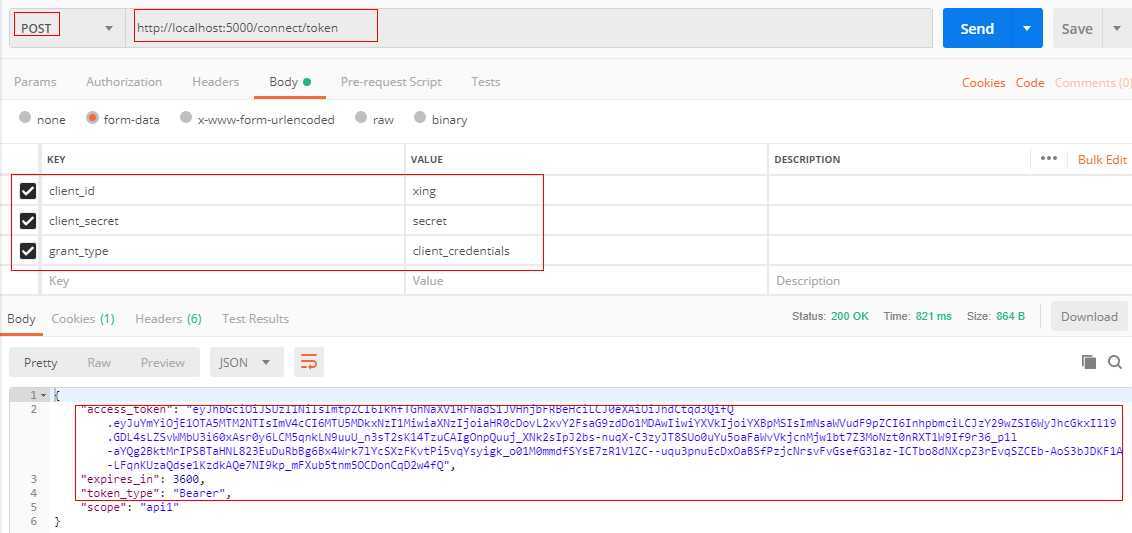This screenshot has width=1132, height=533.
Task: Save the request
Action: (1076, 29)
